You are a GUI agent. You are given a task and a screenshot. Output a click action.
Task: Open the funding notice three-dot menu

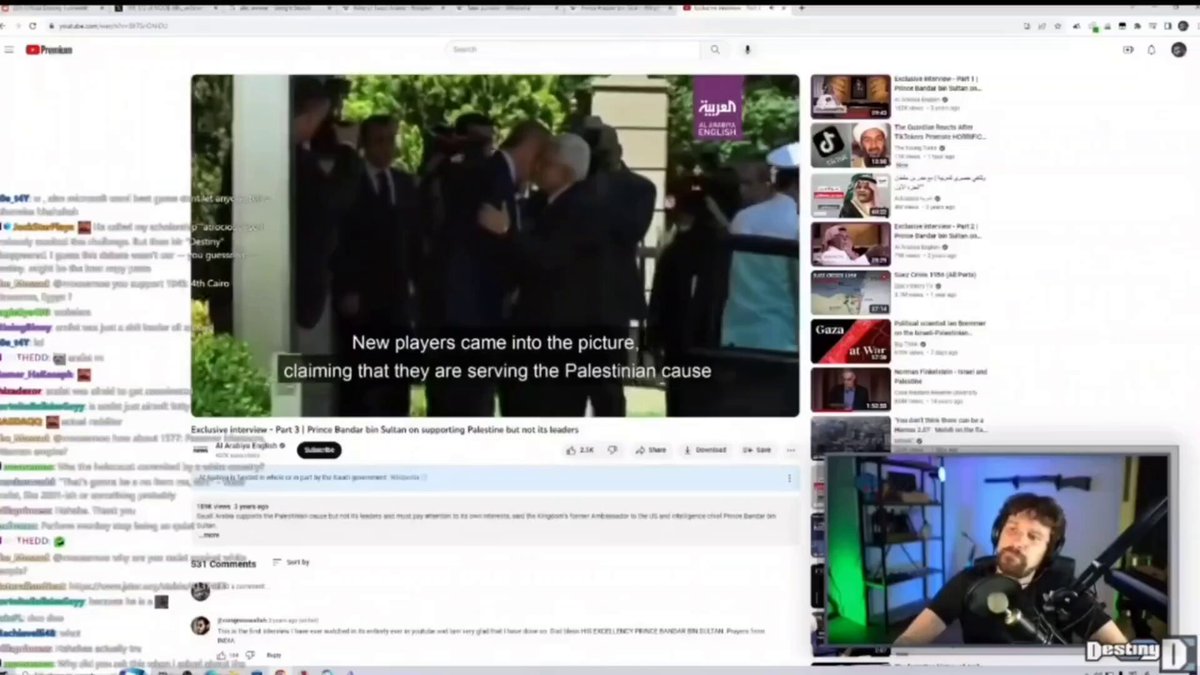[x=788, y=478]
